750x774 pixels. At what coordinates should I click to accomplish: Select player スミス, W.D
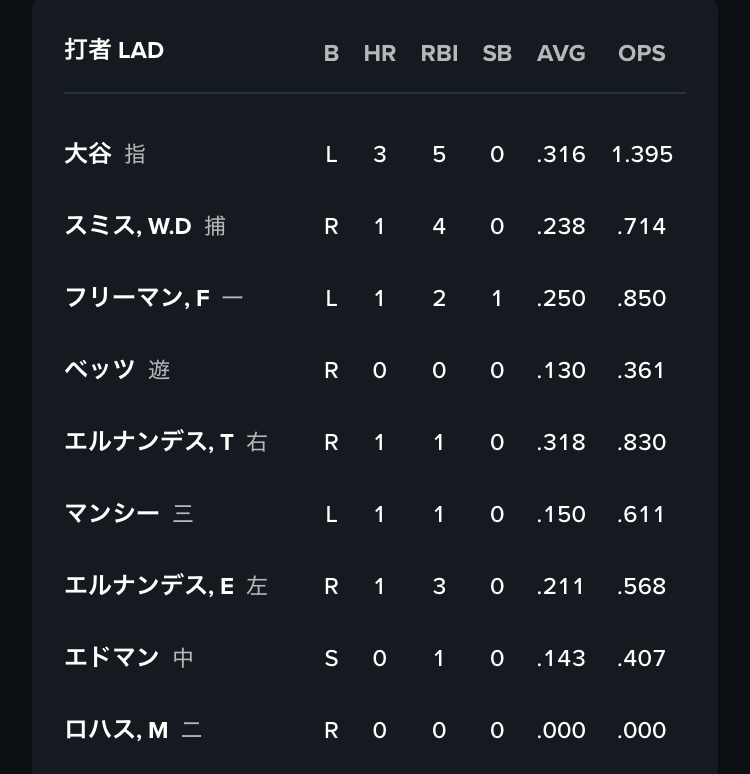[128, 226]
